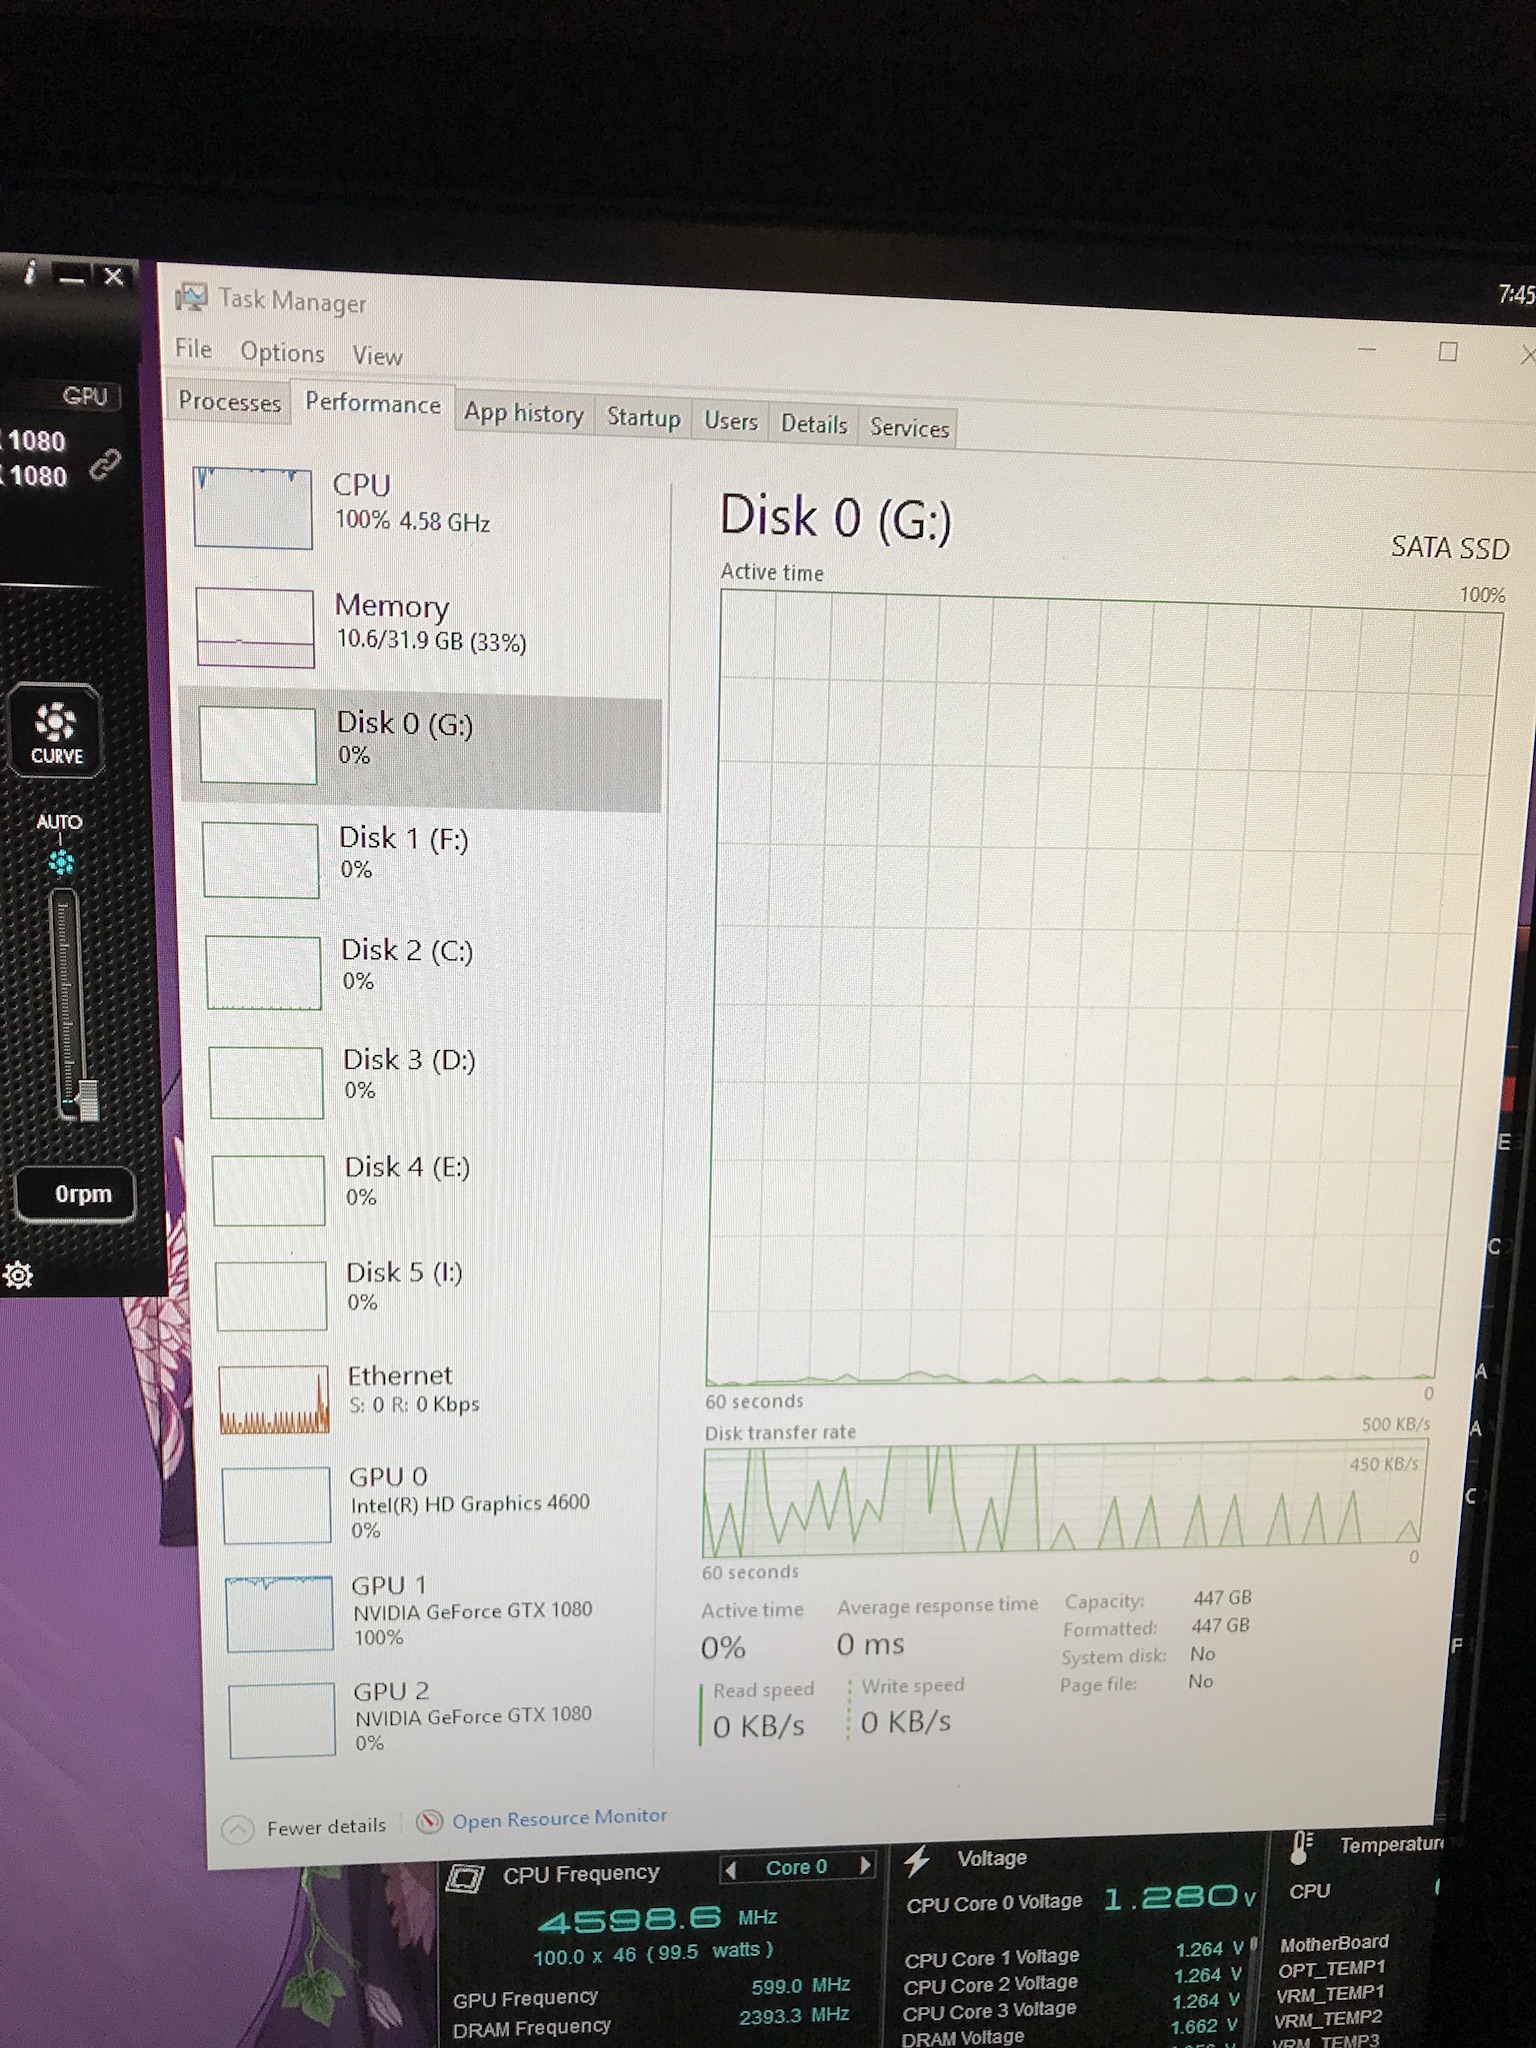Select the Performance tab

373,403
